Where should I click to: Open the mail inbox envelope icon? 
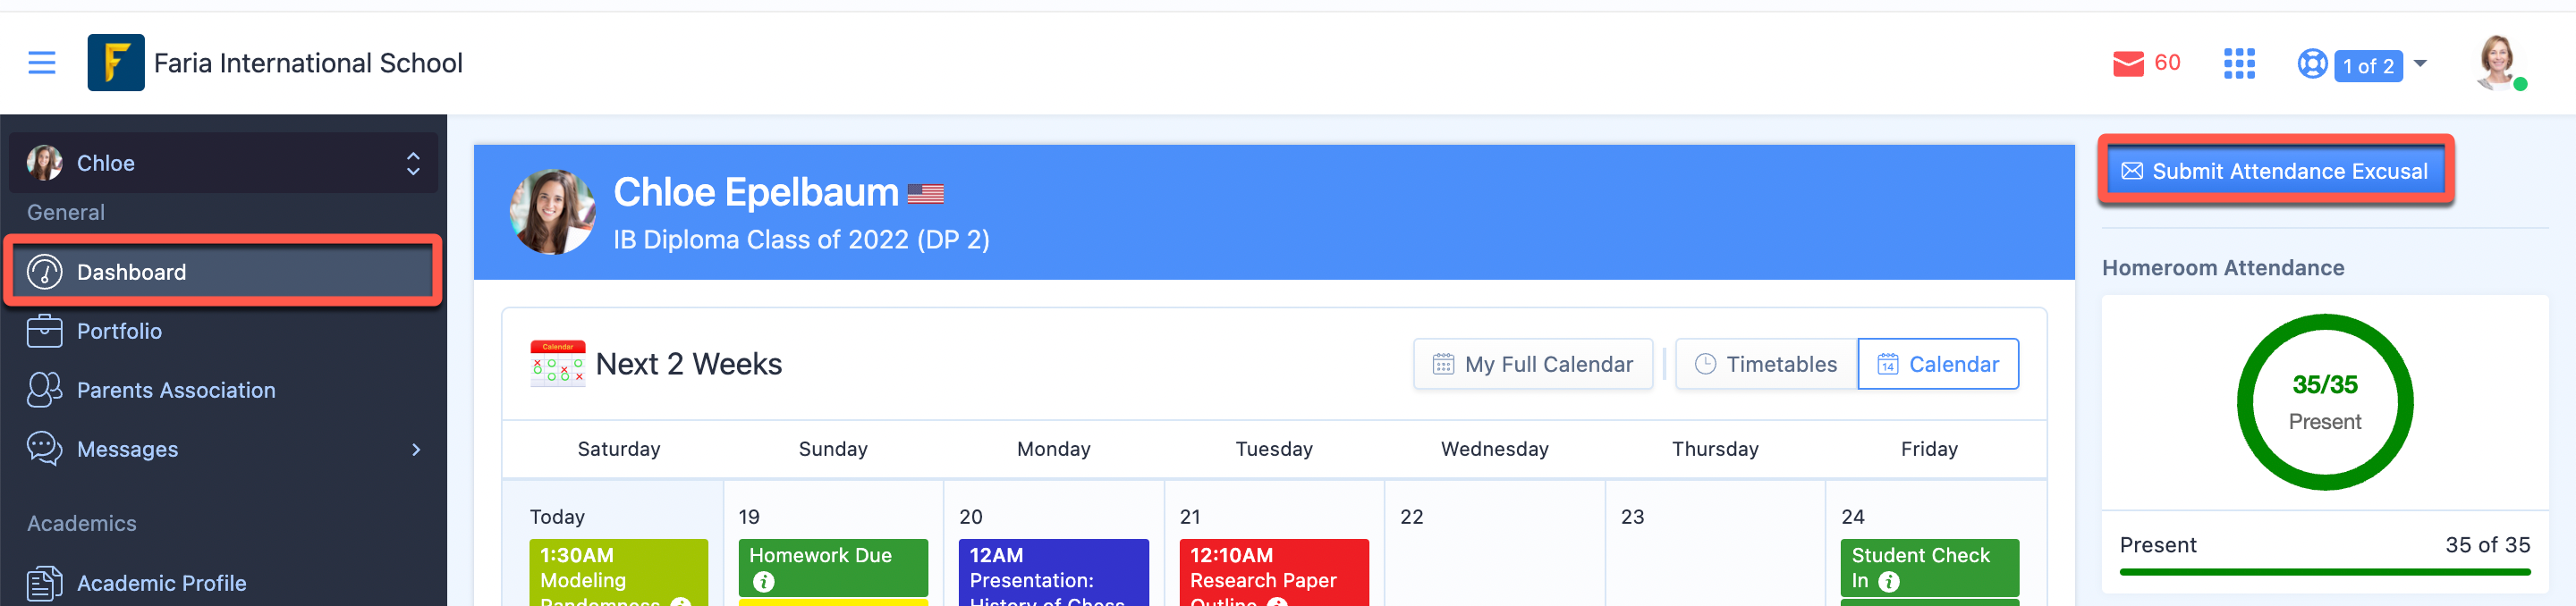click(2127, 64)
